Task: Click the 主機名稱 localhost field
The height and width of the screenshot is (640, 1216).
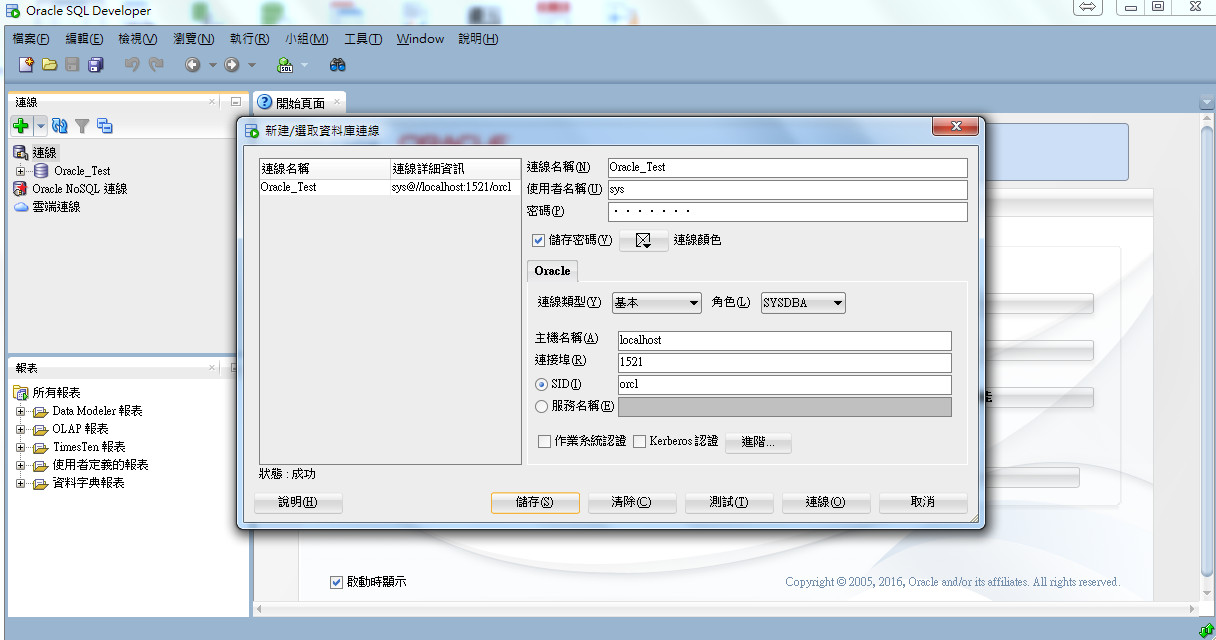Action: 784,341
